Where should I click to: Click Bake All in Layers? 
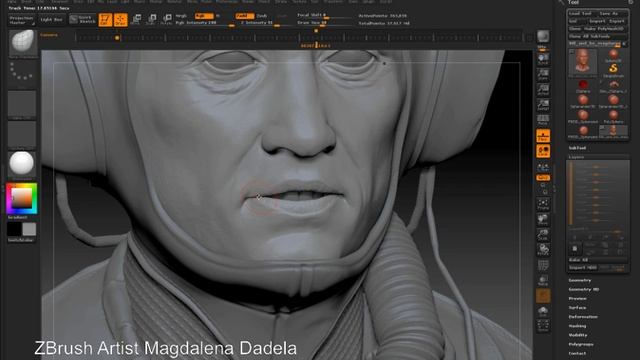coord(598,260)
